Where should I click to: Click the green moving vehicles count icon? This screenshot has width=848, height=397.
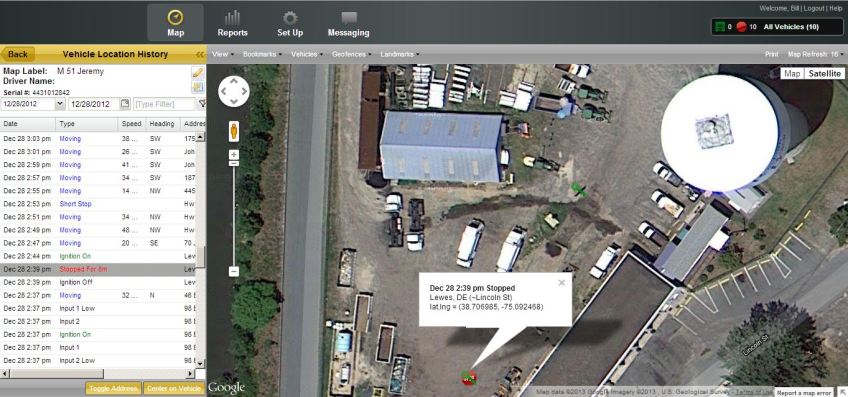click(720, 27)
